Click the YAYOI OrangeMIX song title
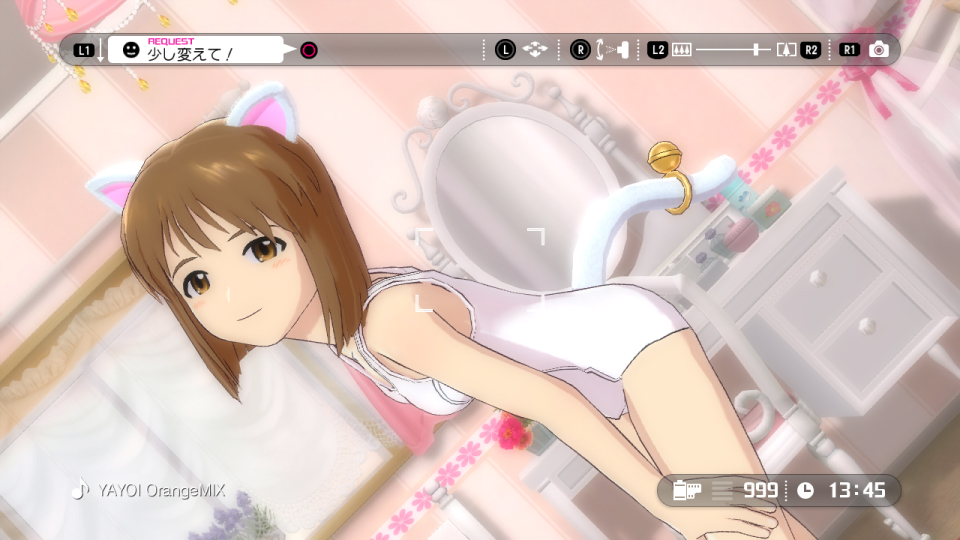The width and height of the screenshot is (960, 540). pyautogui.click(x=160, y=491)
